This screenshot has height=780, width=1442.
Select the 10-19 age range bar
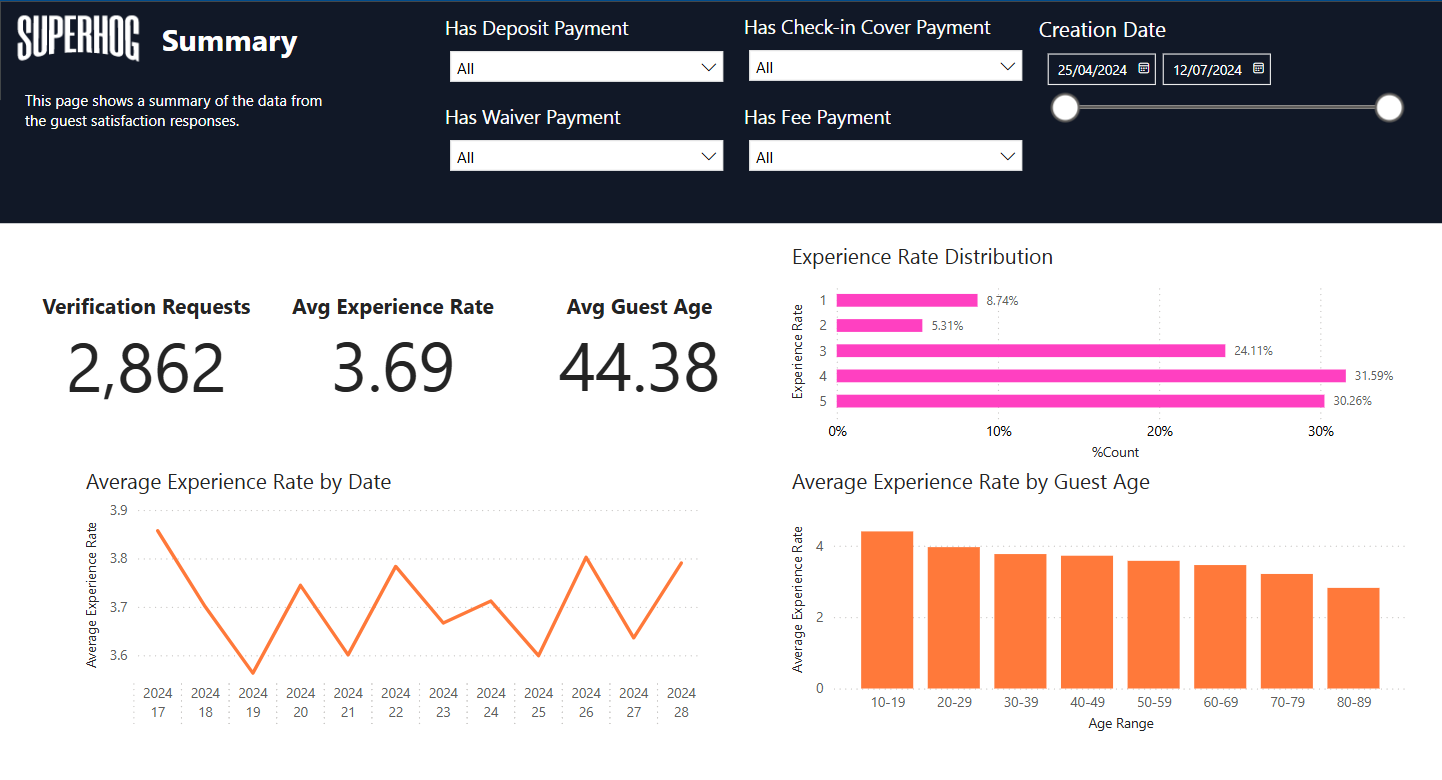[x=887, y=610]
